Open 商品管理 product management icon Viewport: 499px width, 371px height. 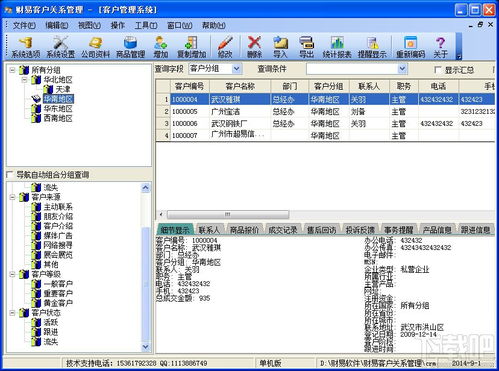[130, 47]
